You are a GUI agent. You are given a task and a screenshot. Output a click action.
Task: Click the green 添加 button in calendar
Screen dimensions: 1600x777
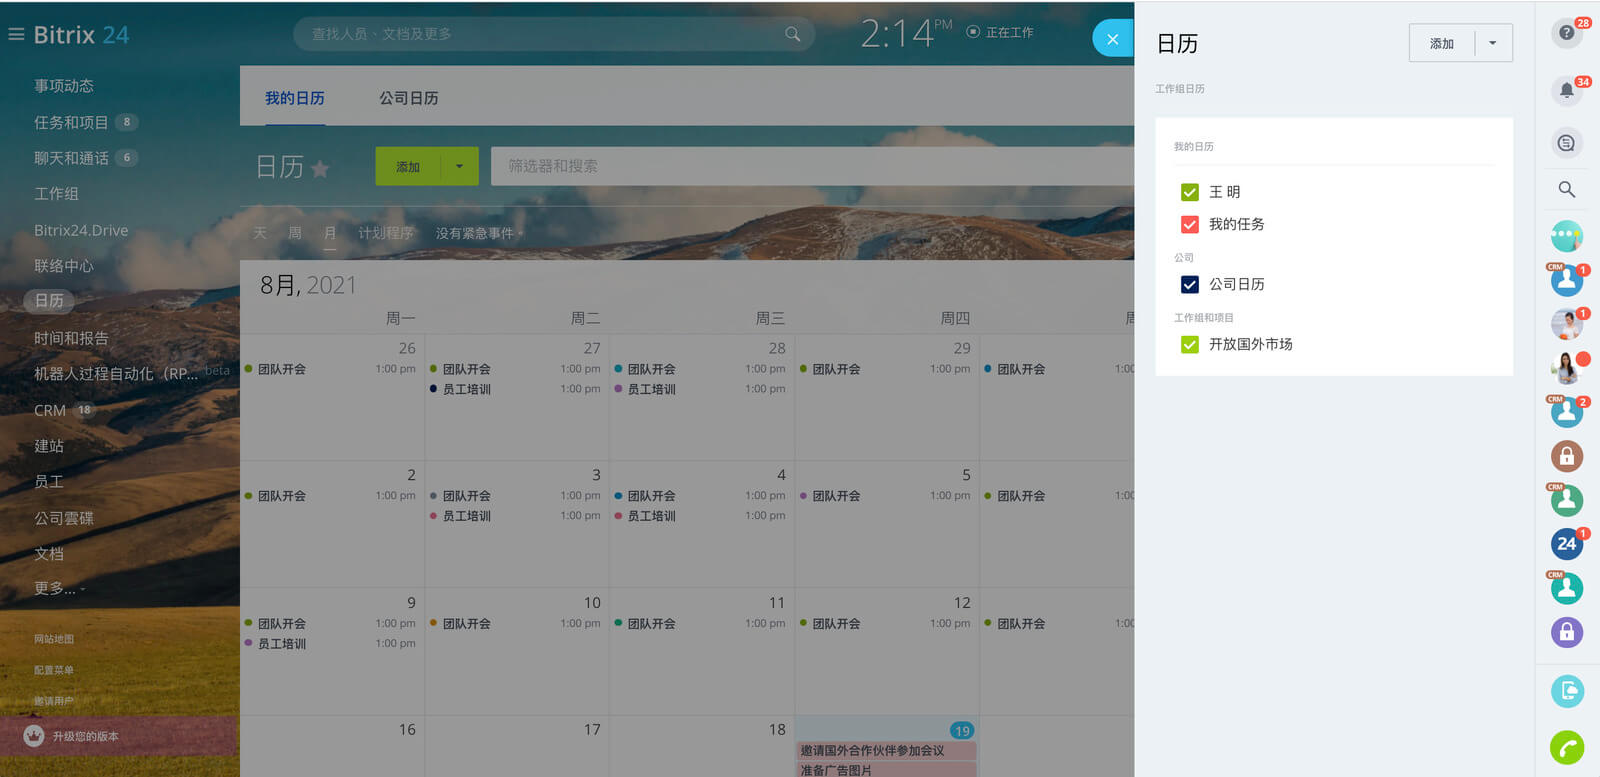tap(408, 167)
